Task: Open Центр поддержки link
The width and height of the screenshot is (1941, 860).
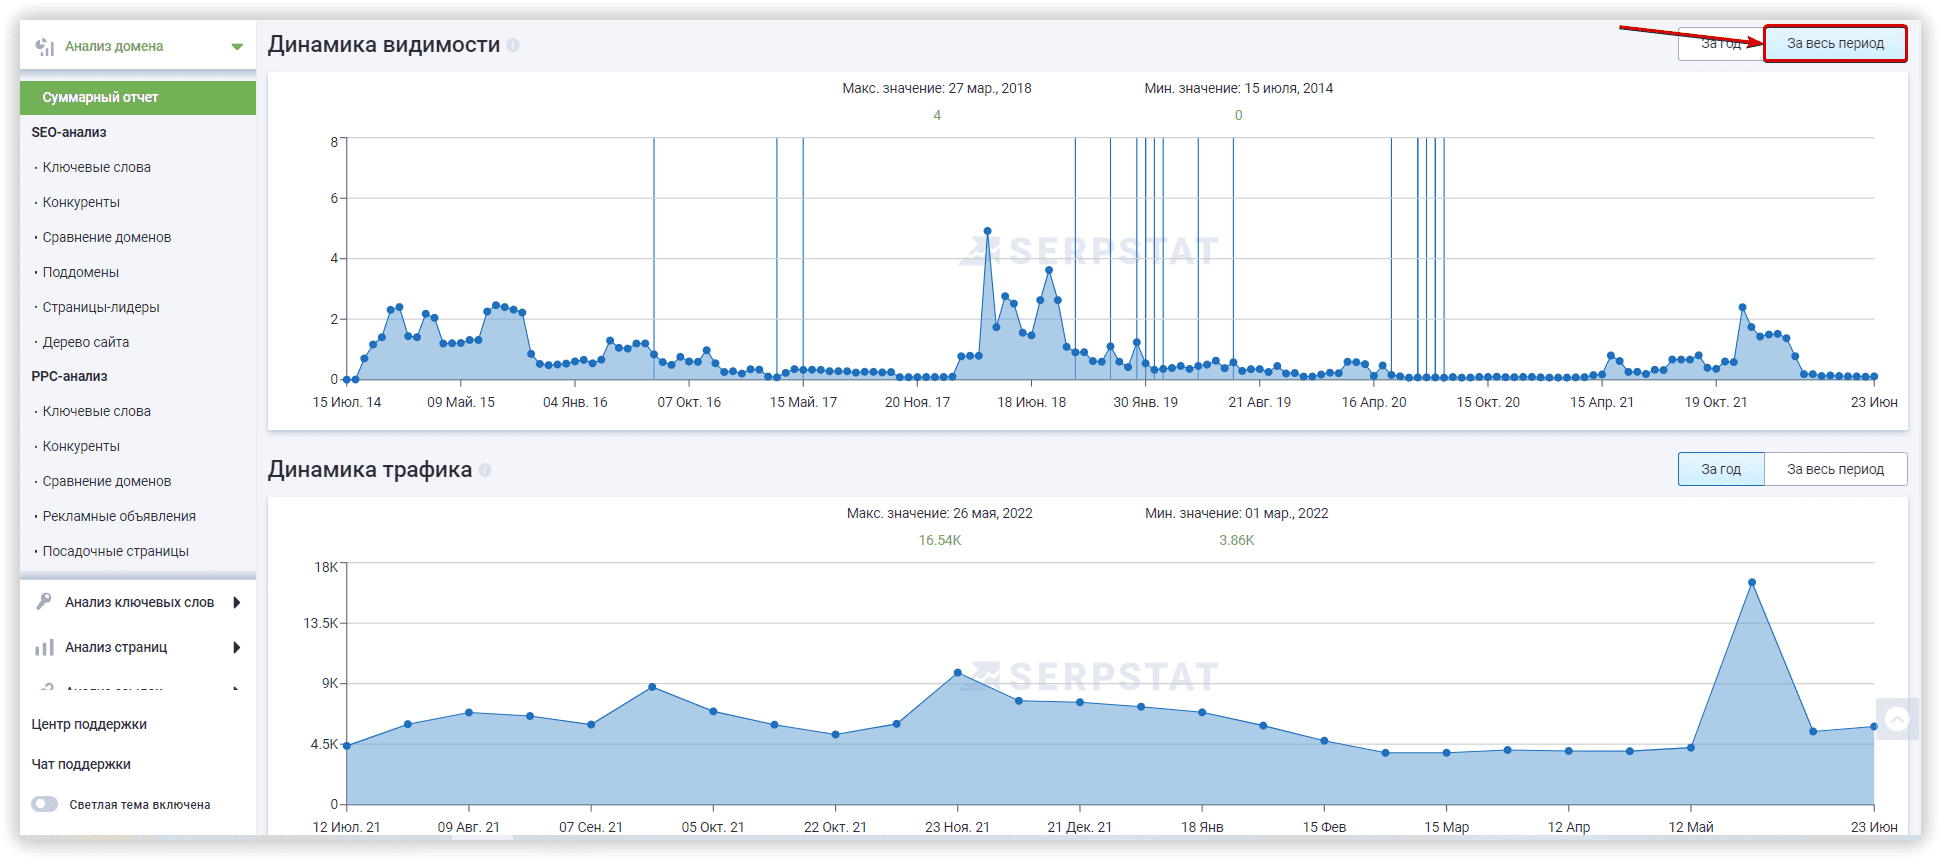Action: [x=89, y=724]
